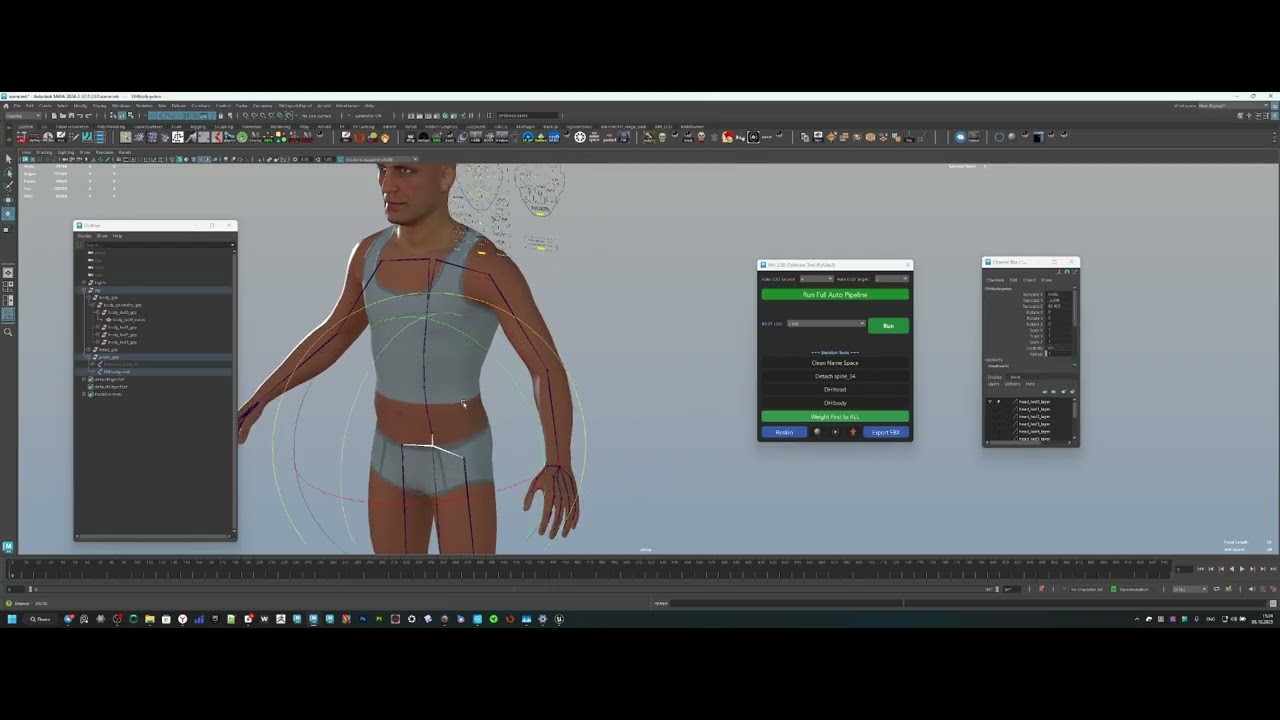Open the Skeleton menu in main menu bar

(144, 105)
